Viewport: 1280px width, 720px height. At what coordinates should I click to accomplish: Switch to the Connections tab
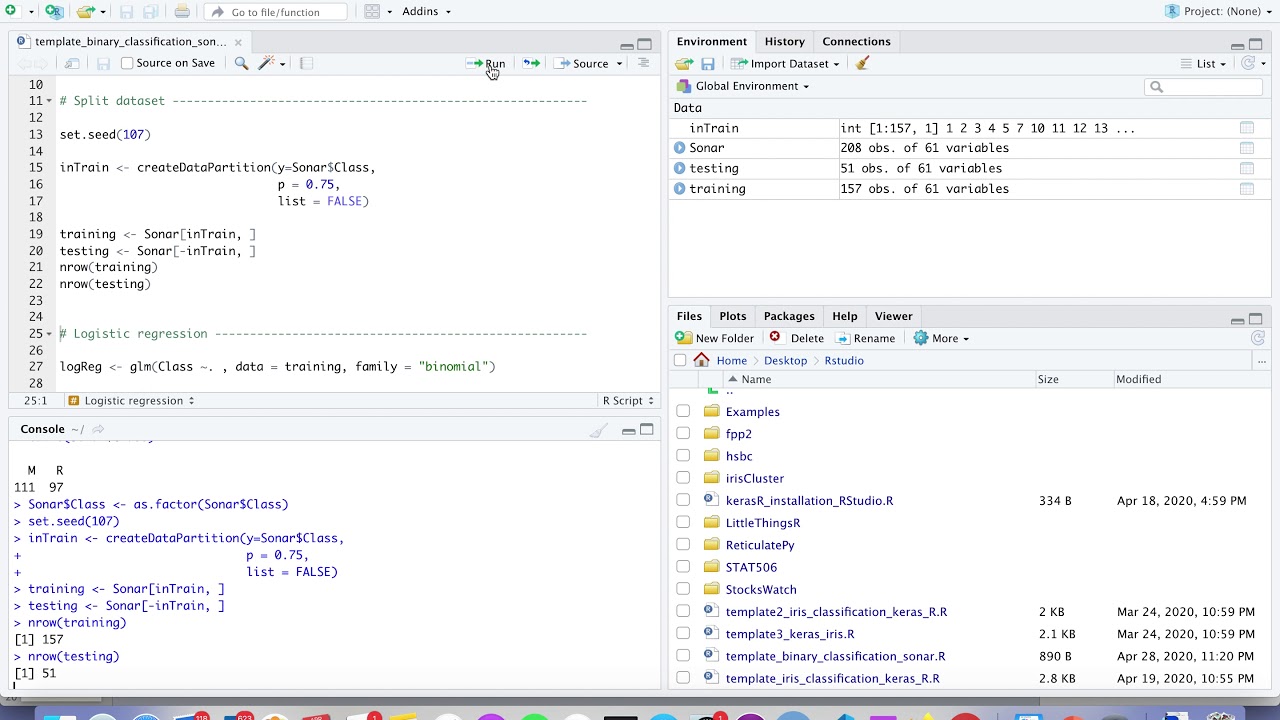tap(856, 41)
